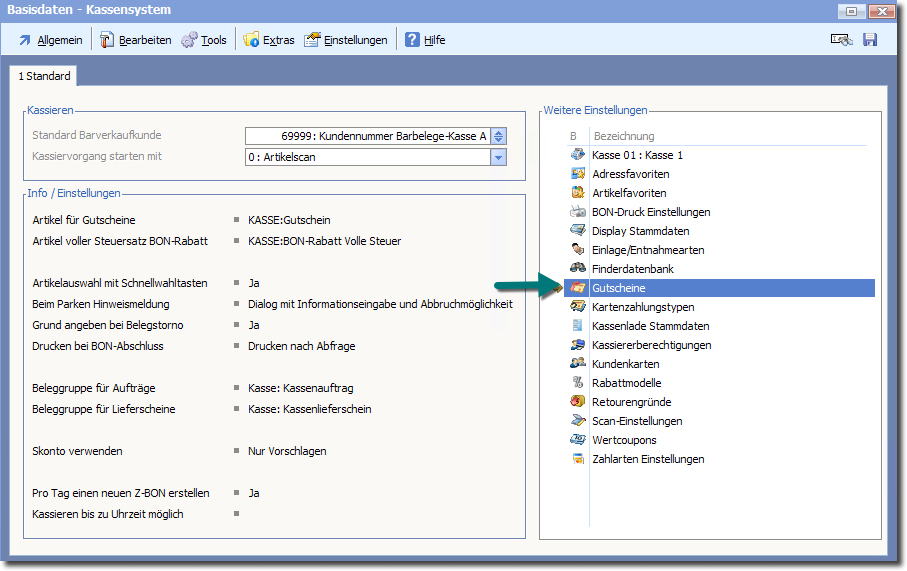
Task: Open Retourengründe icon in list
Action: pyautogui.click(x=578, y=402)
